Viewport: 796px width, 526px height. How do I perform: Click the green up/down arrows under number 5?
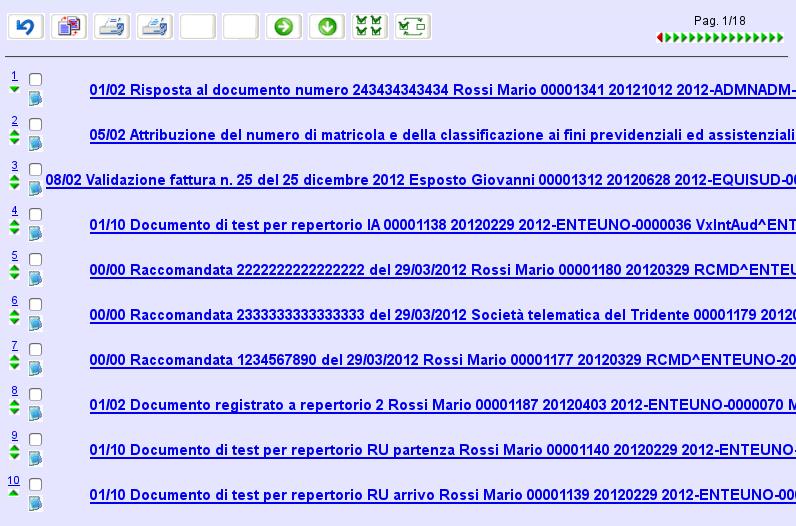click(14, 272)
